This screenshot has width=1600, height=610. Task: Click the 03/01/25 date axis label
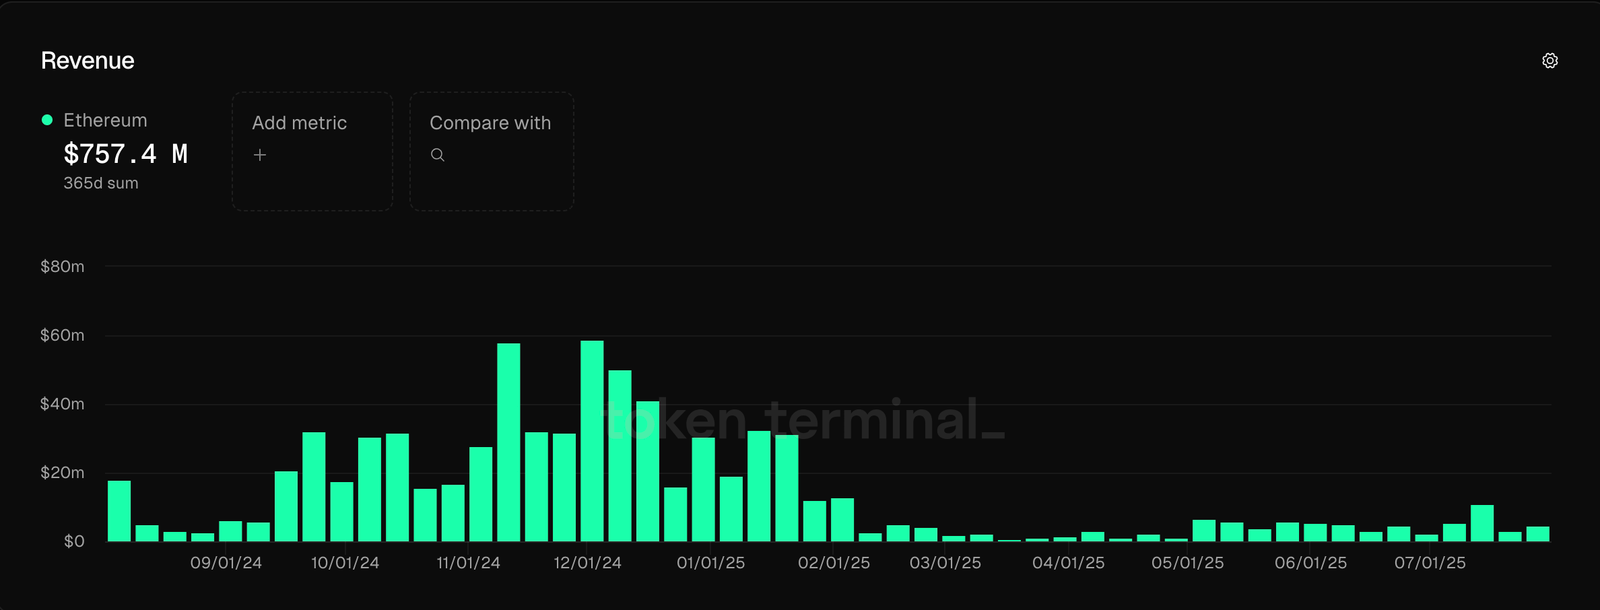click(x=945, y=563)
